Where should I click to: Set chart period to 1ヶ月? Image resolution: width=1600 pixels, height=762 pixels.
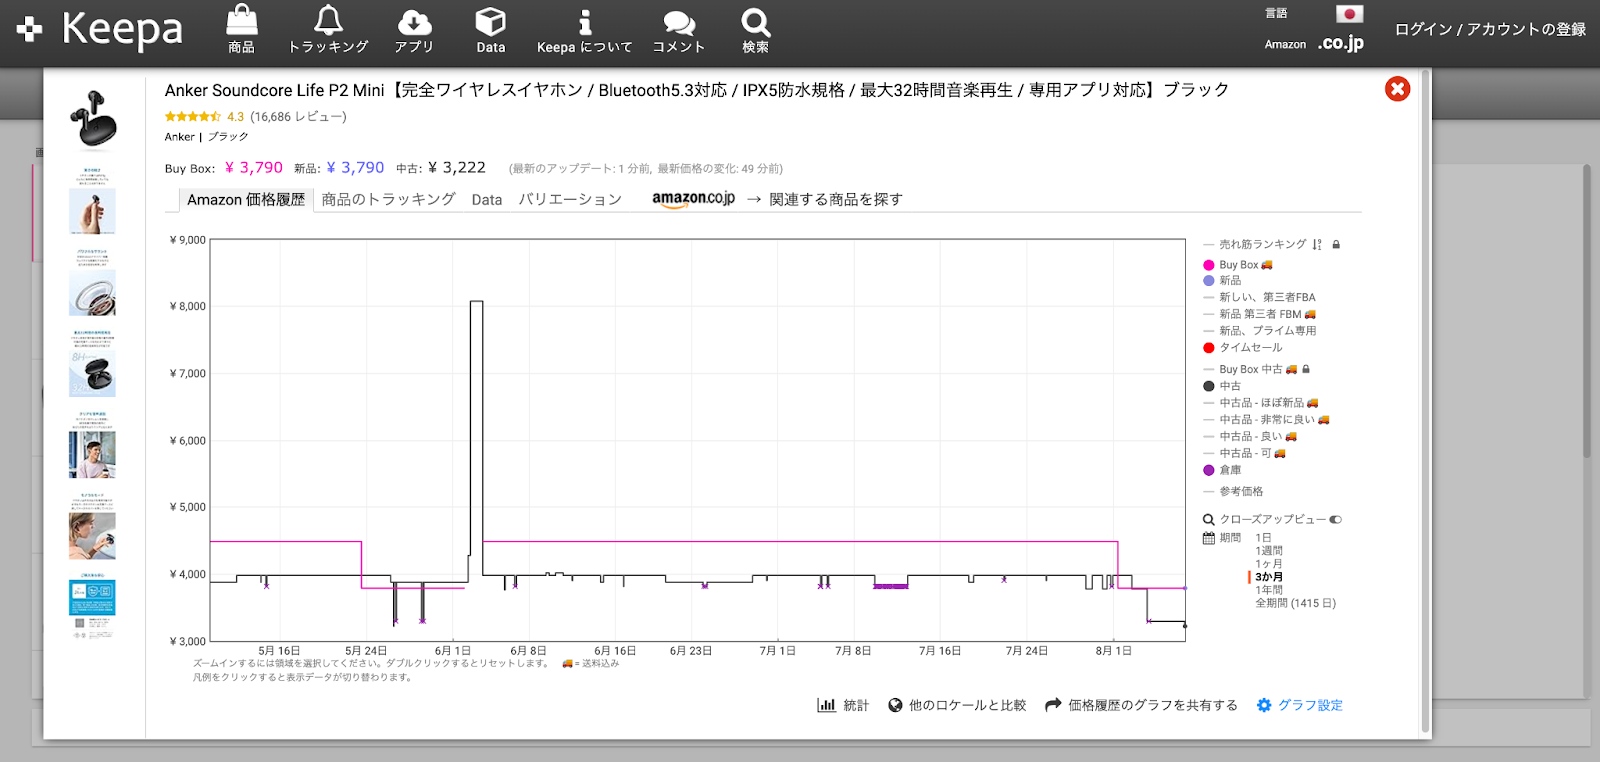pos(1269,564)
